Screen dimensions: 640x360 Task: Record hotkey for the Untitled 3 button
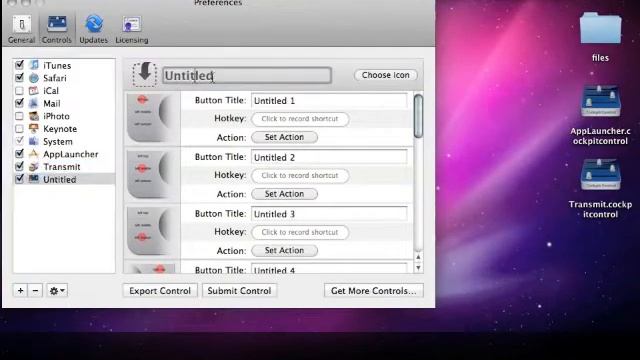pos(300,232)
